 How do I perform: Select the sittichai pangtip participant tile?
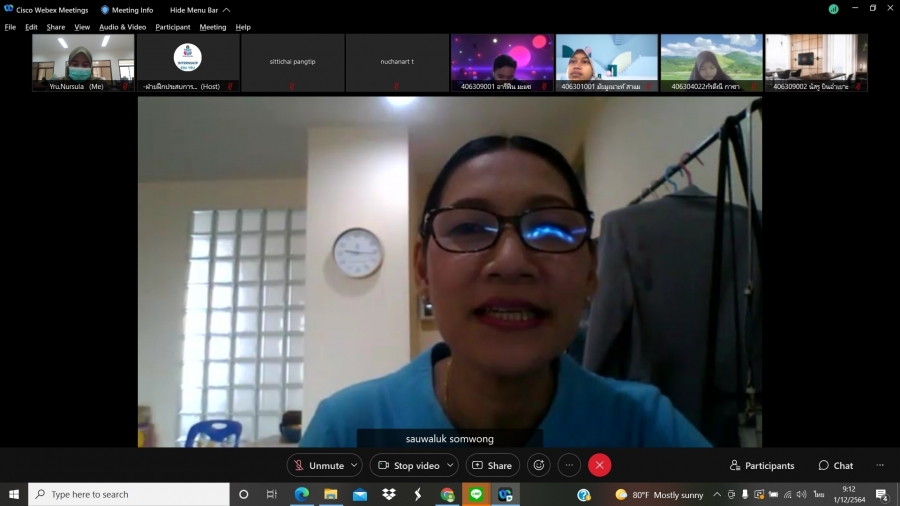click(293, 63)
